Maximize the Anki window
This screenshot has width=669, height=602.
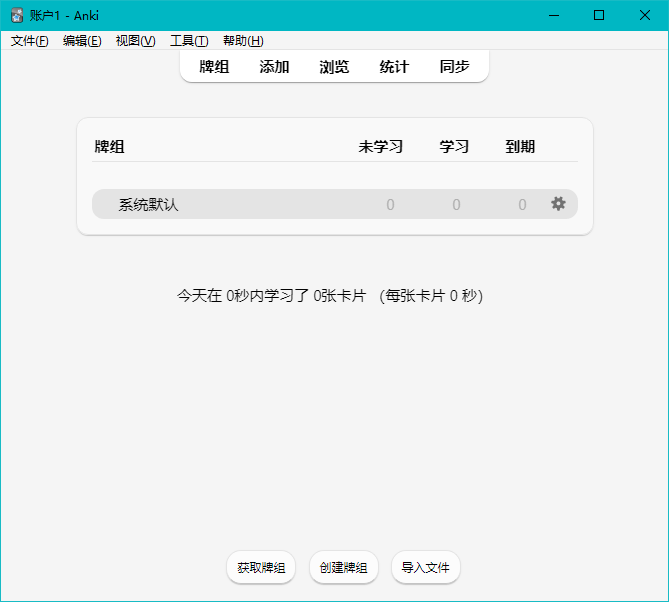click(x=599, y=15)
